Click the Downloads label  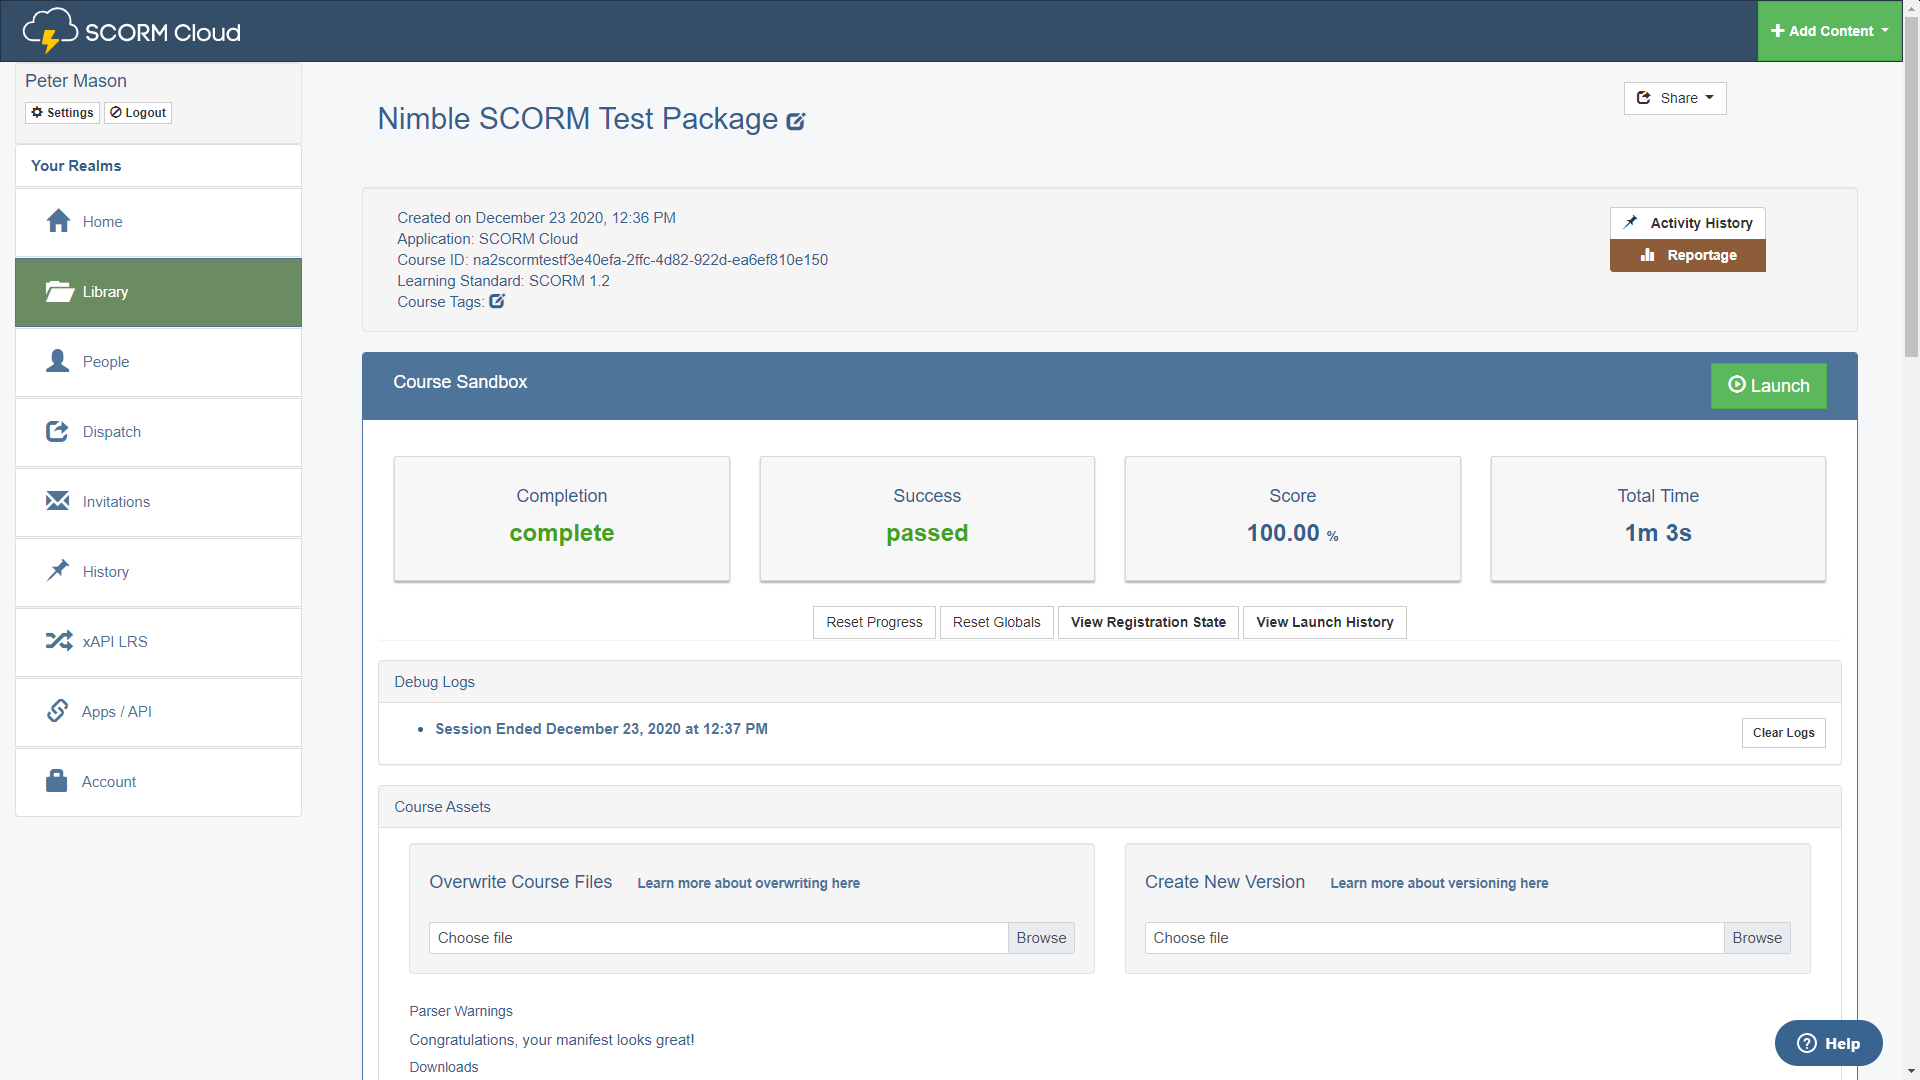444,1067
